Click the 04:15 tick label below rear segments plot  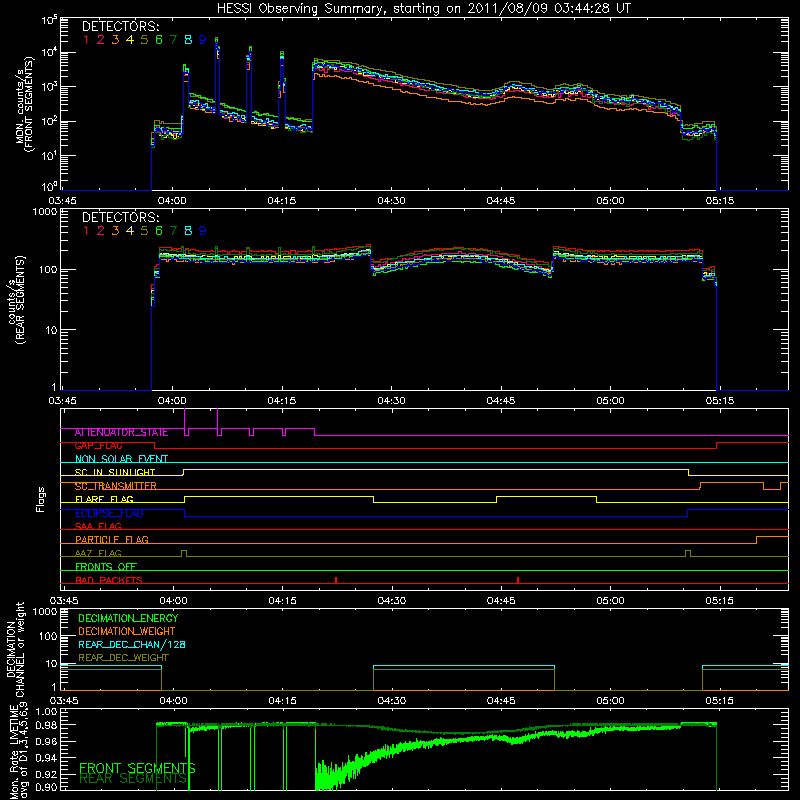282,401
